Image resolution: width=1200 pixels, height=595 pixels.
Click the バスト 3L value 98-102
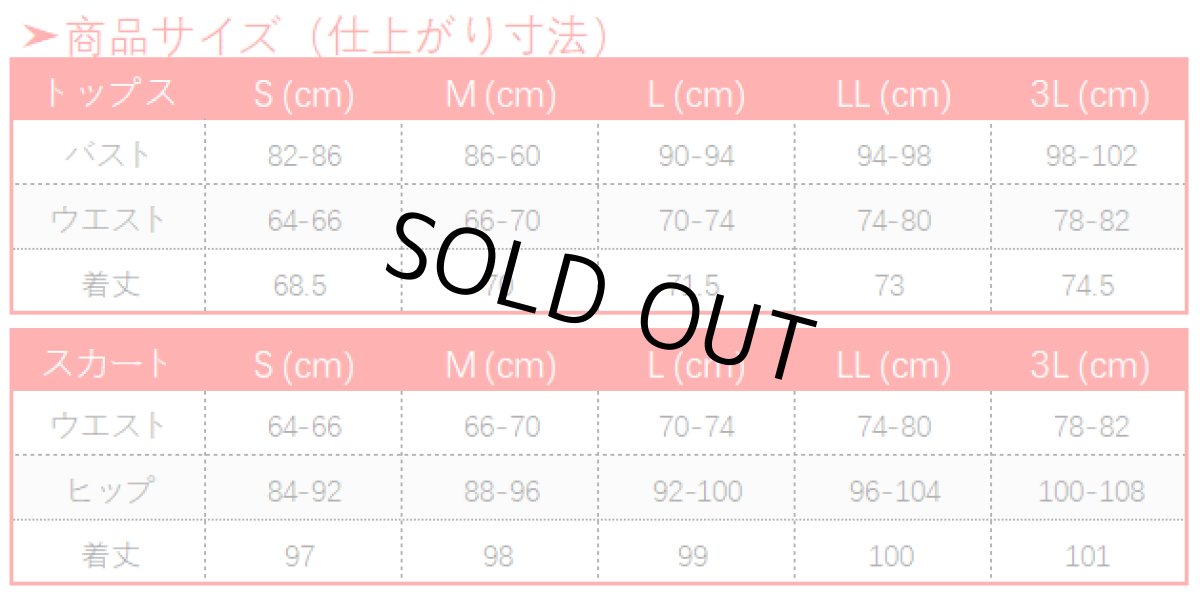1089,156
